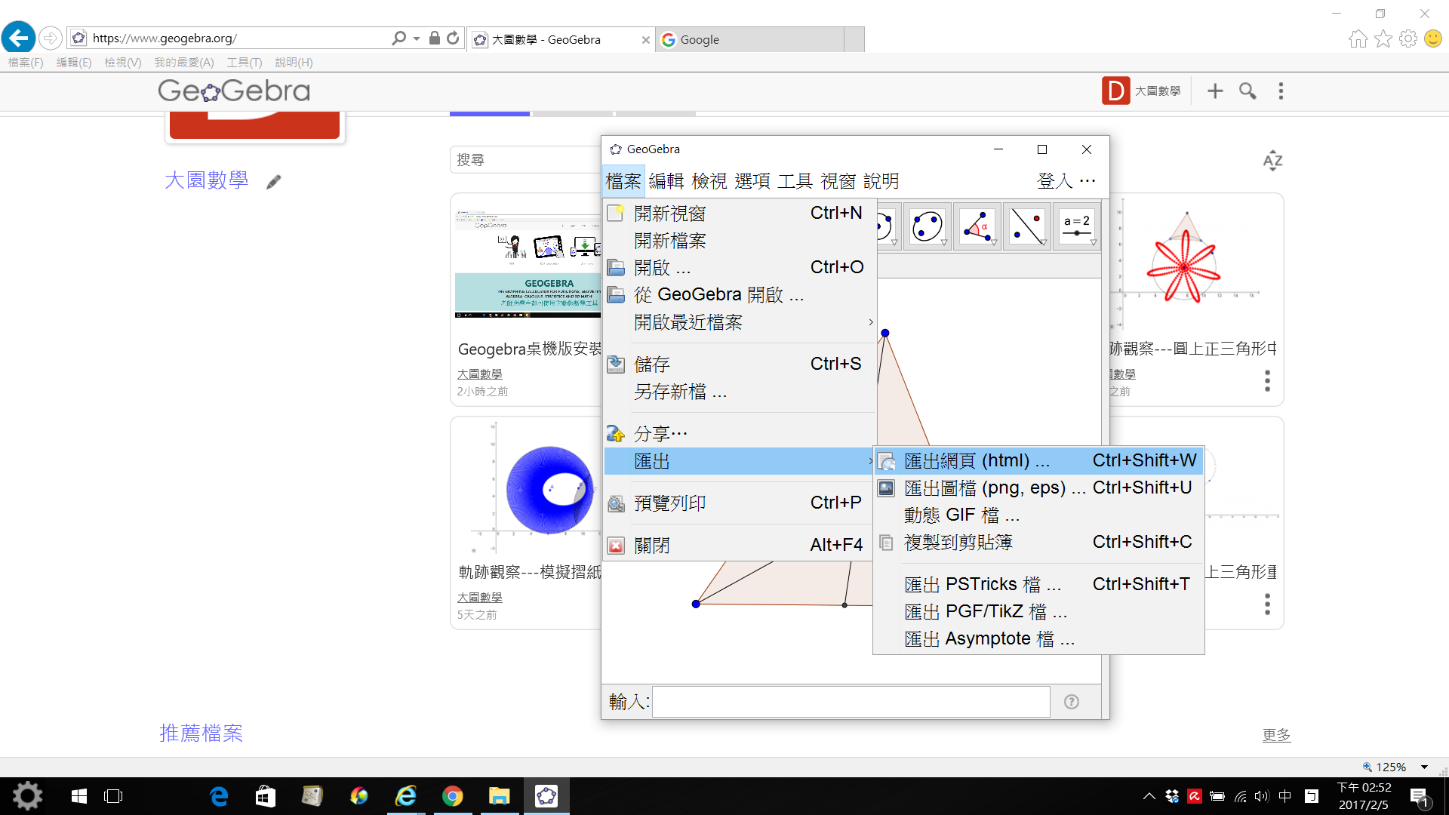Viewport: 1449px width, 815px height.
Task: Open the browser favorites star icon
Action: (x=1383, y=39)
